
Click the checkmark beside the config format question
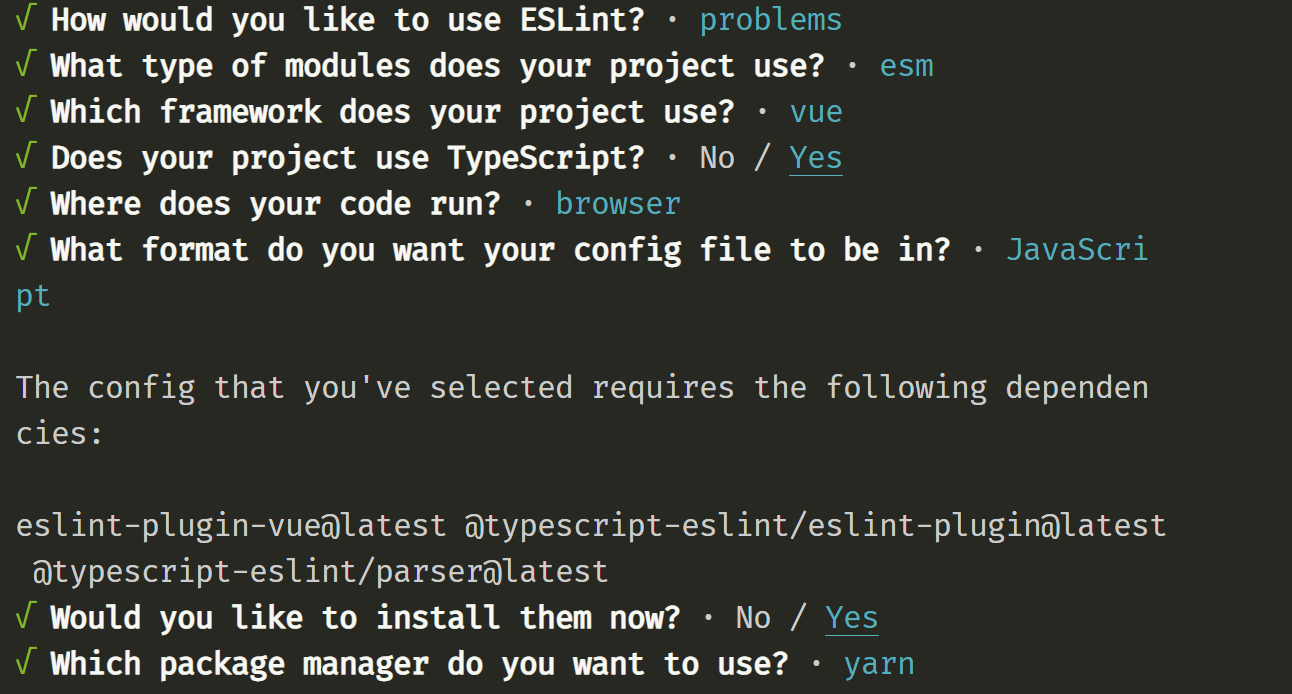pyautogui.click(x=25, y=250)
